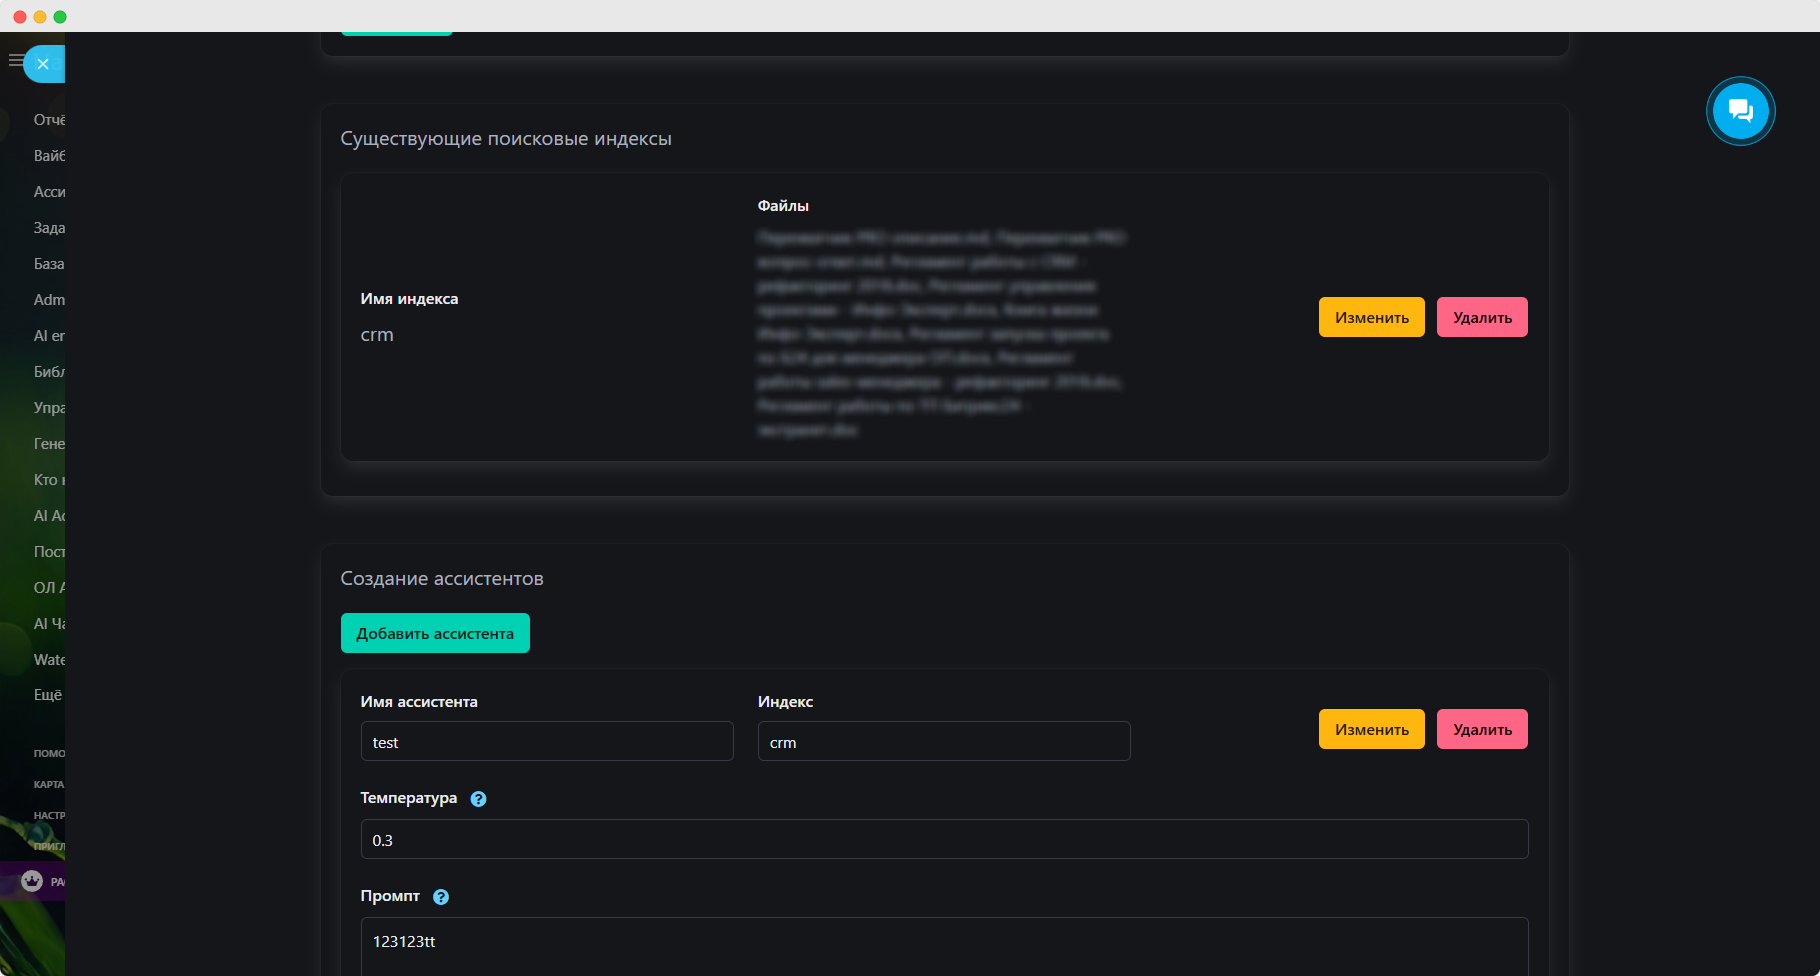Open the 'Зада' sidebar item
This screenshot has width=1820, height=976.
point(49,228)
